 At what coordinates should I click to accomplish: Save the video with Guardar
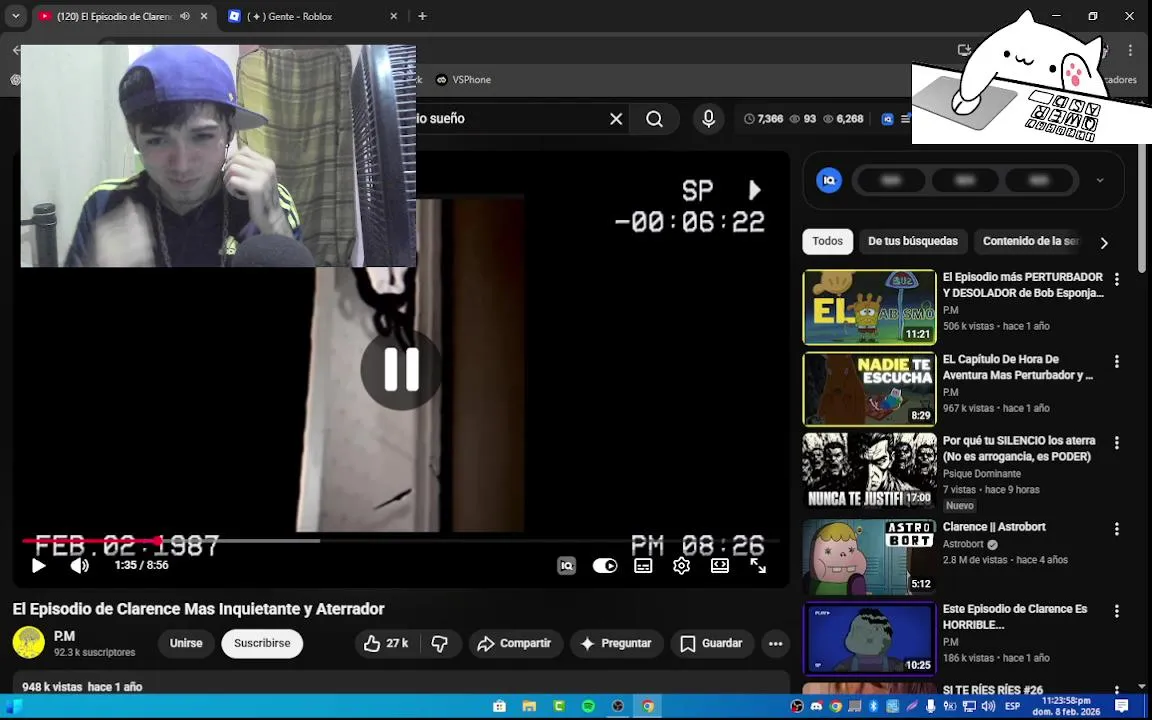(x=712, y=644)
